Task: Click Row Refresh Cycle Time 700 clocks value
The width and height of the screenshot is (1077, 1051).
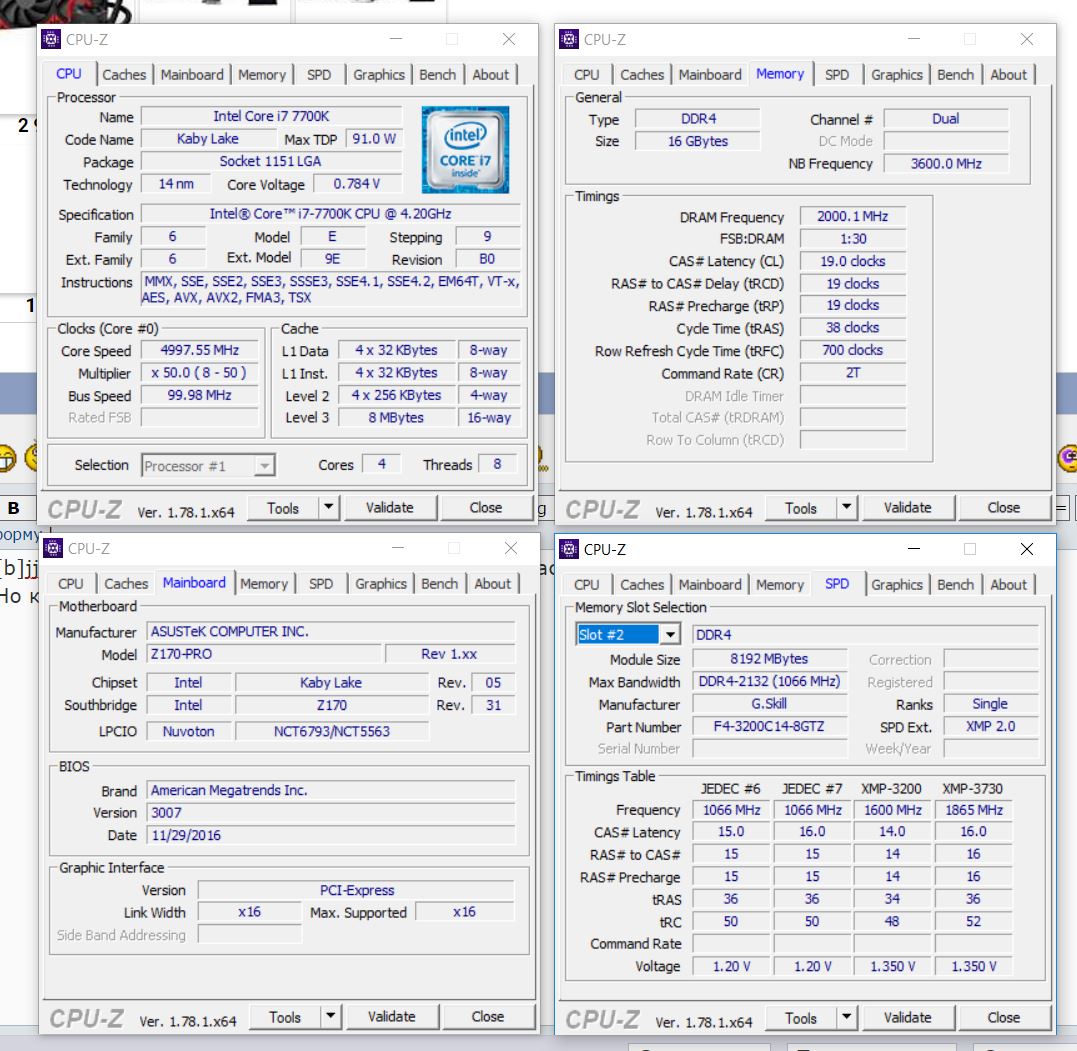Action: (852, 350)
